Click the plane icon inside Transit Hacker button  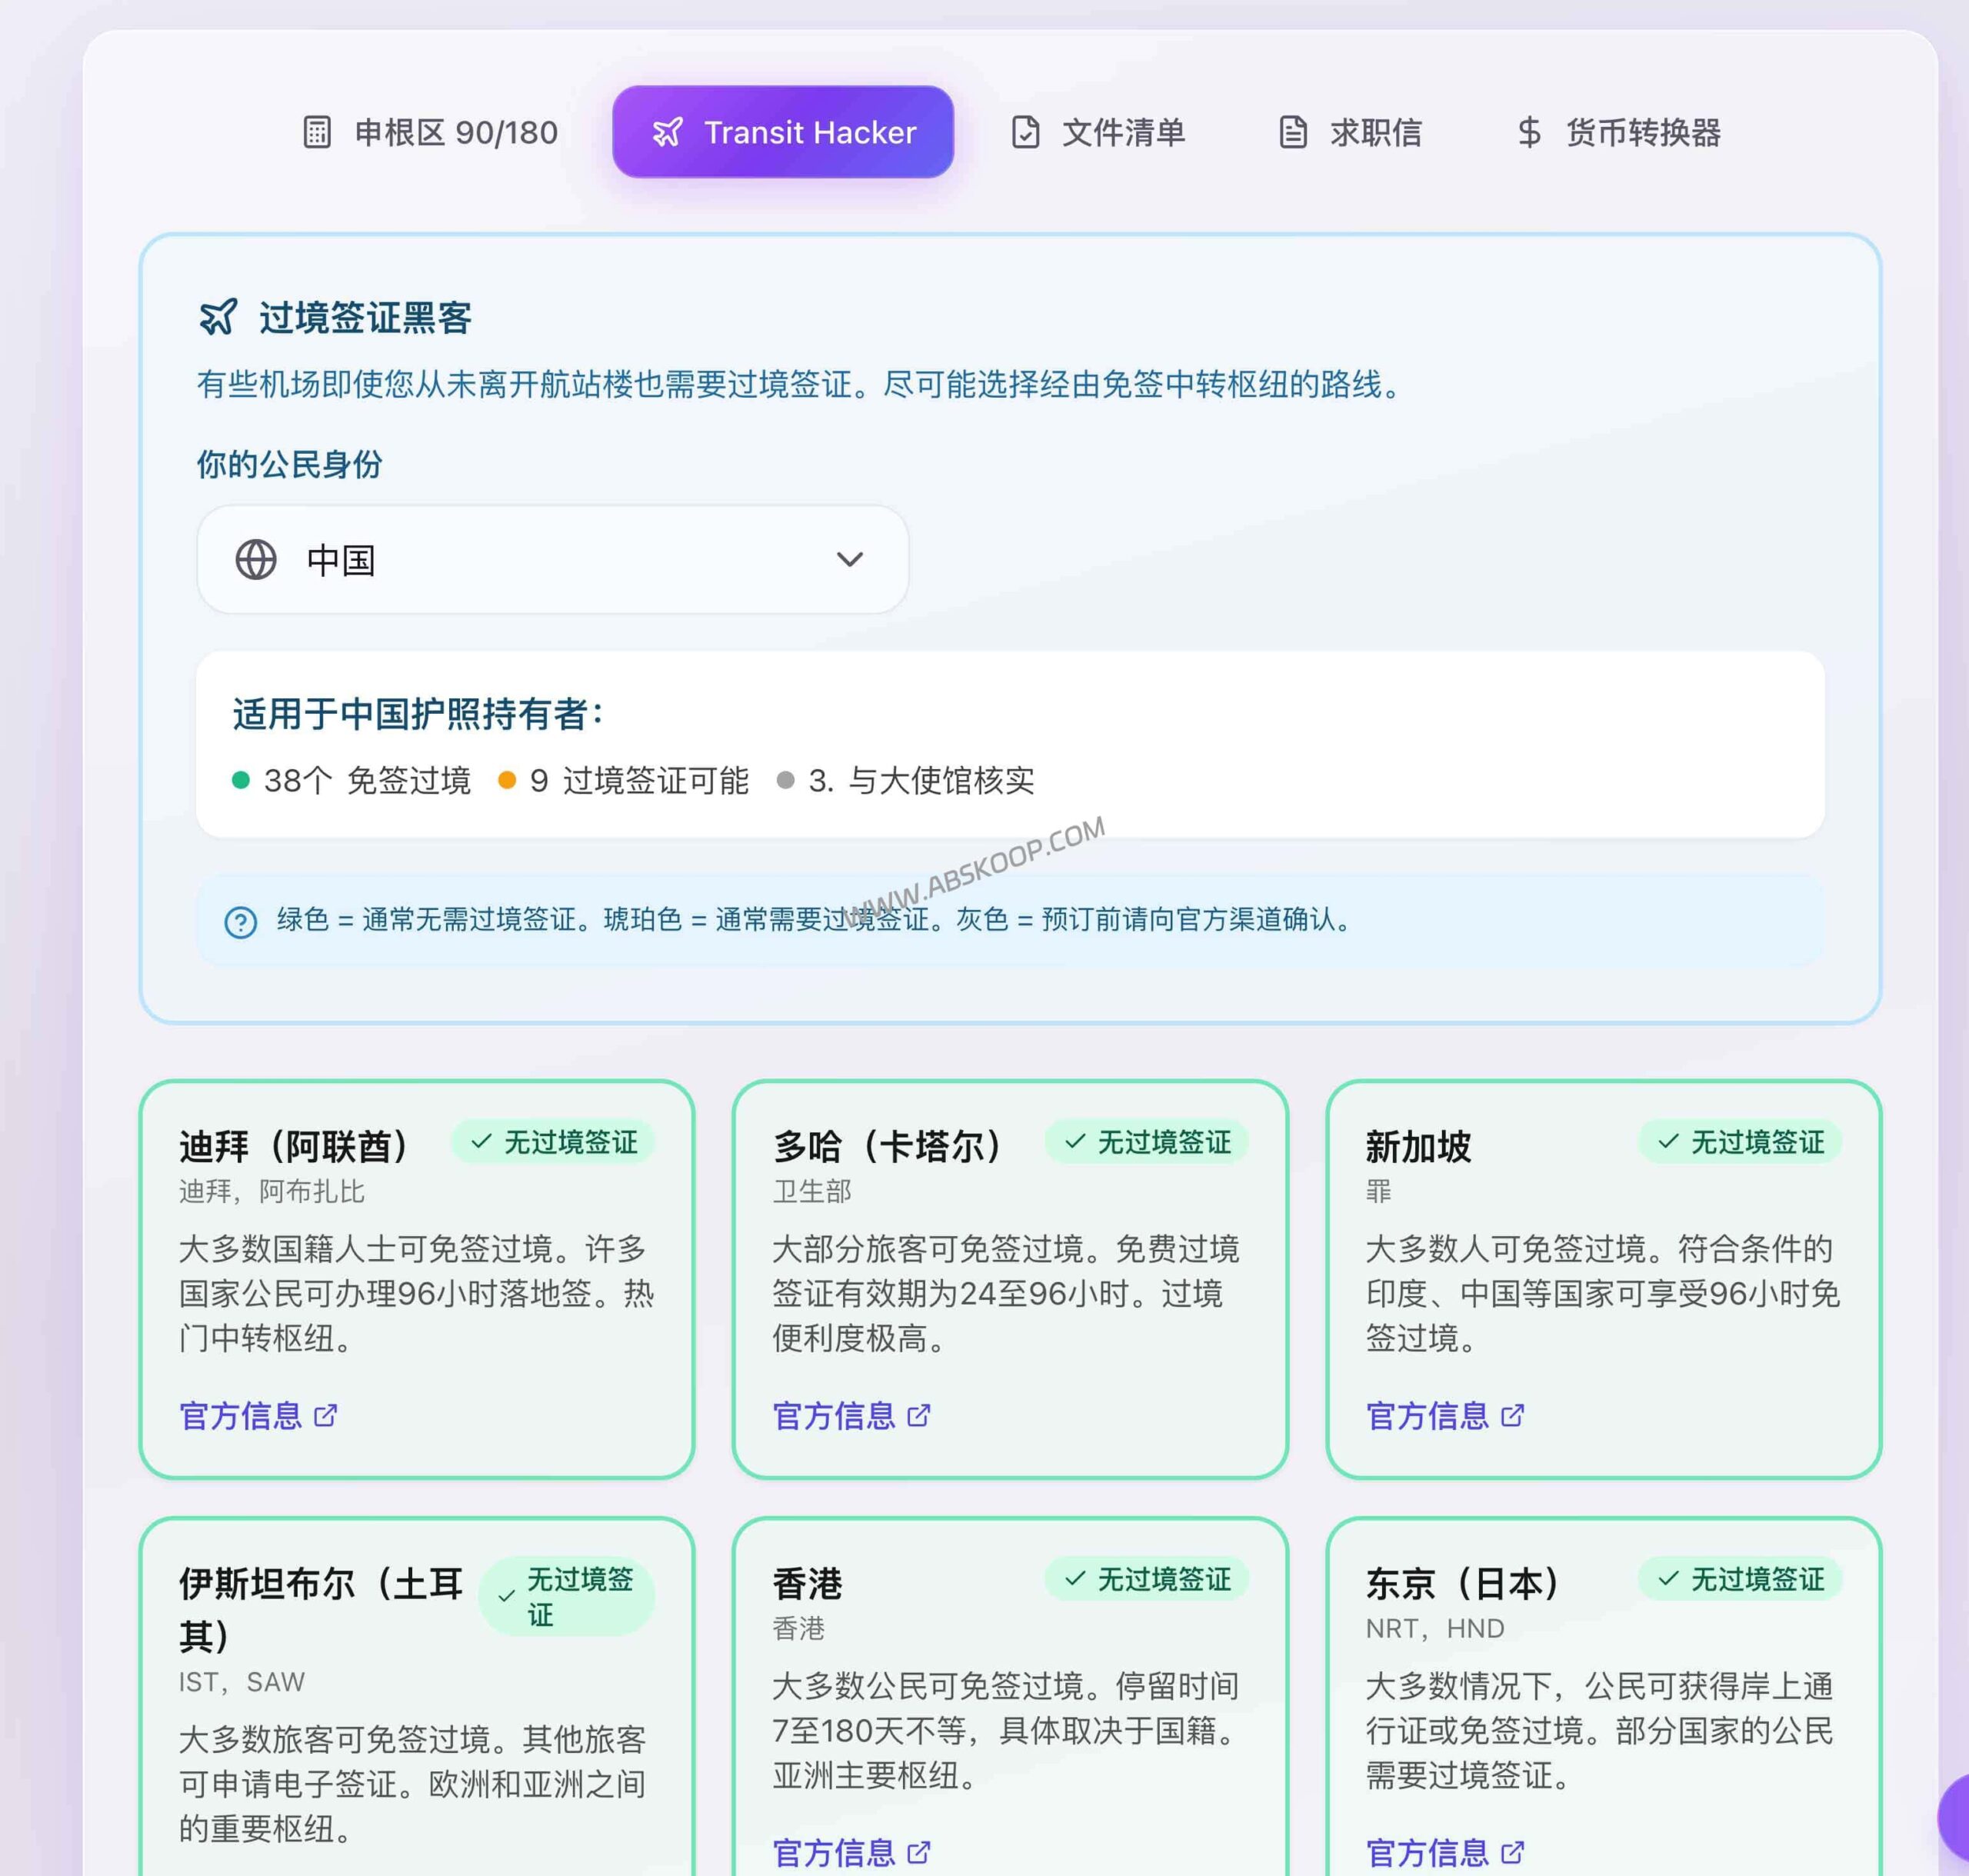(x=670, y=131)
